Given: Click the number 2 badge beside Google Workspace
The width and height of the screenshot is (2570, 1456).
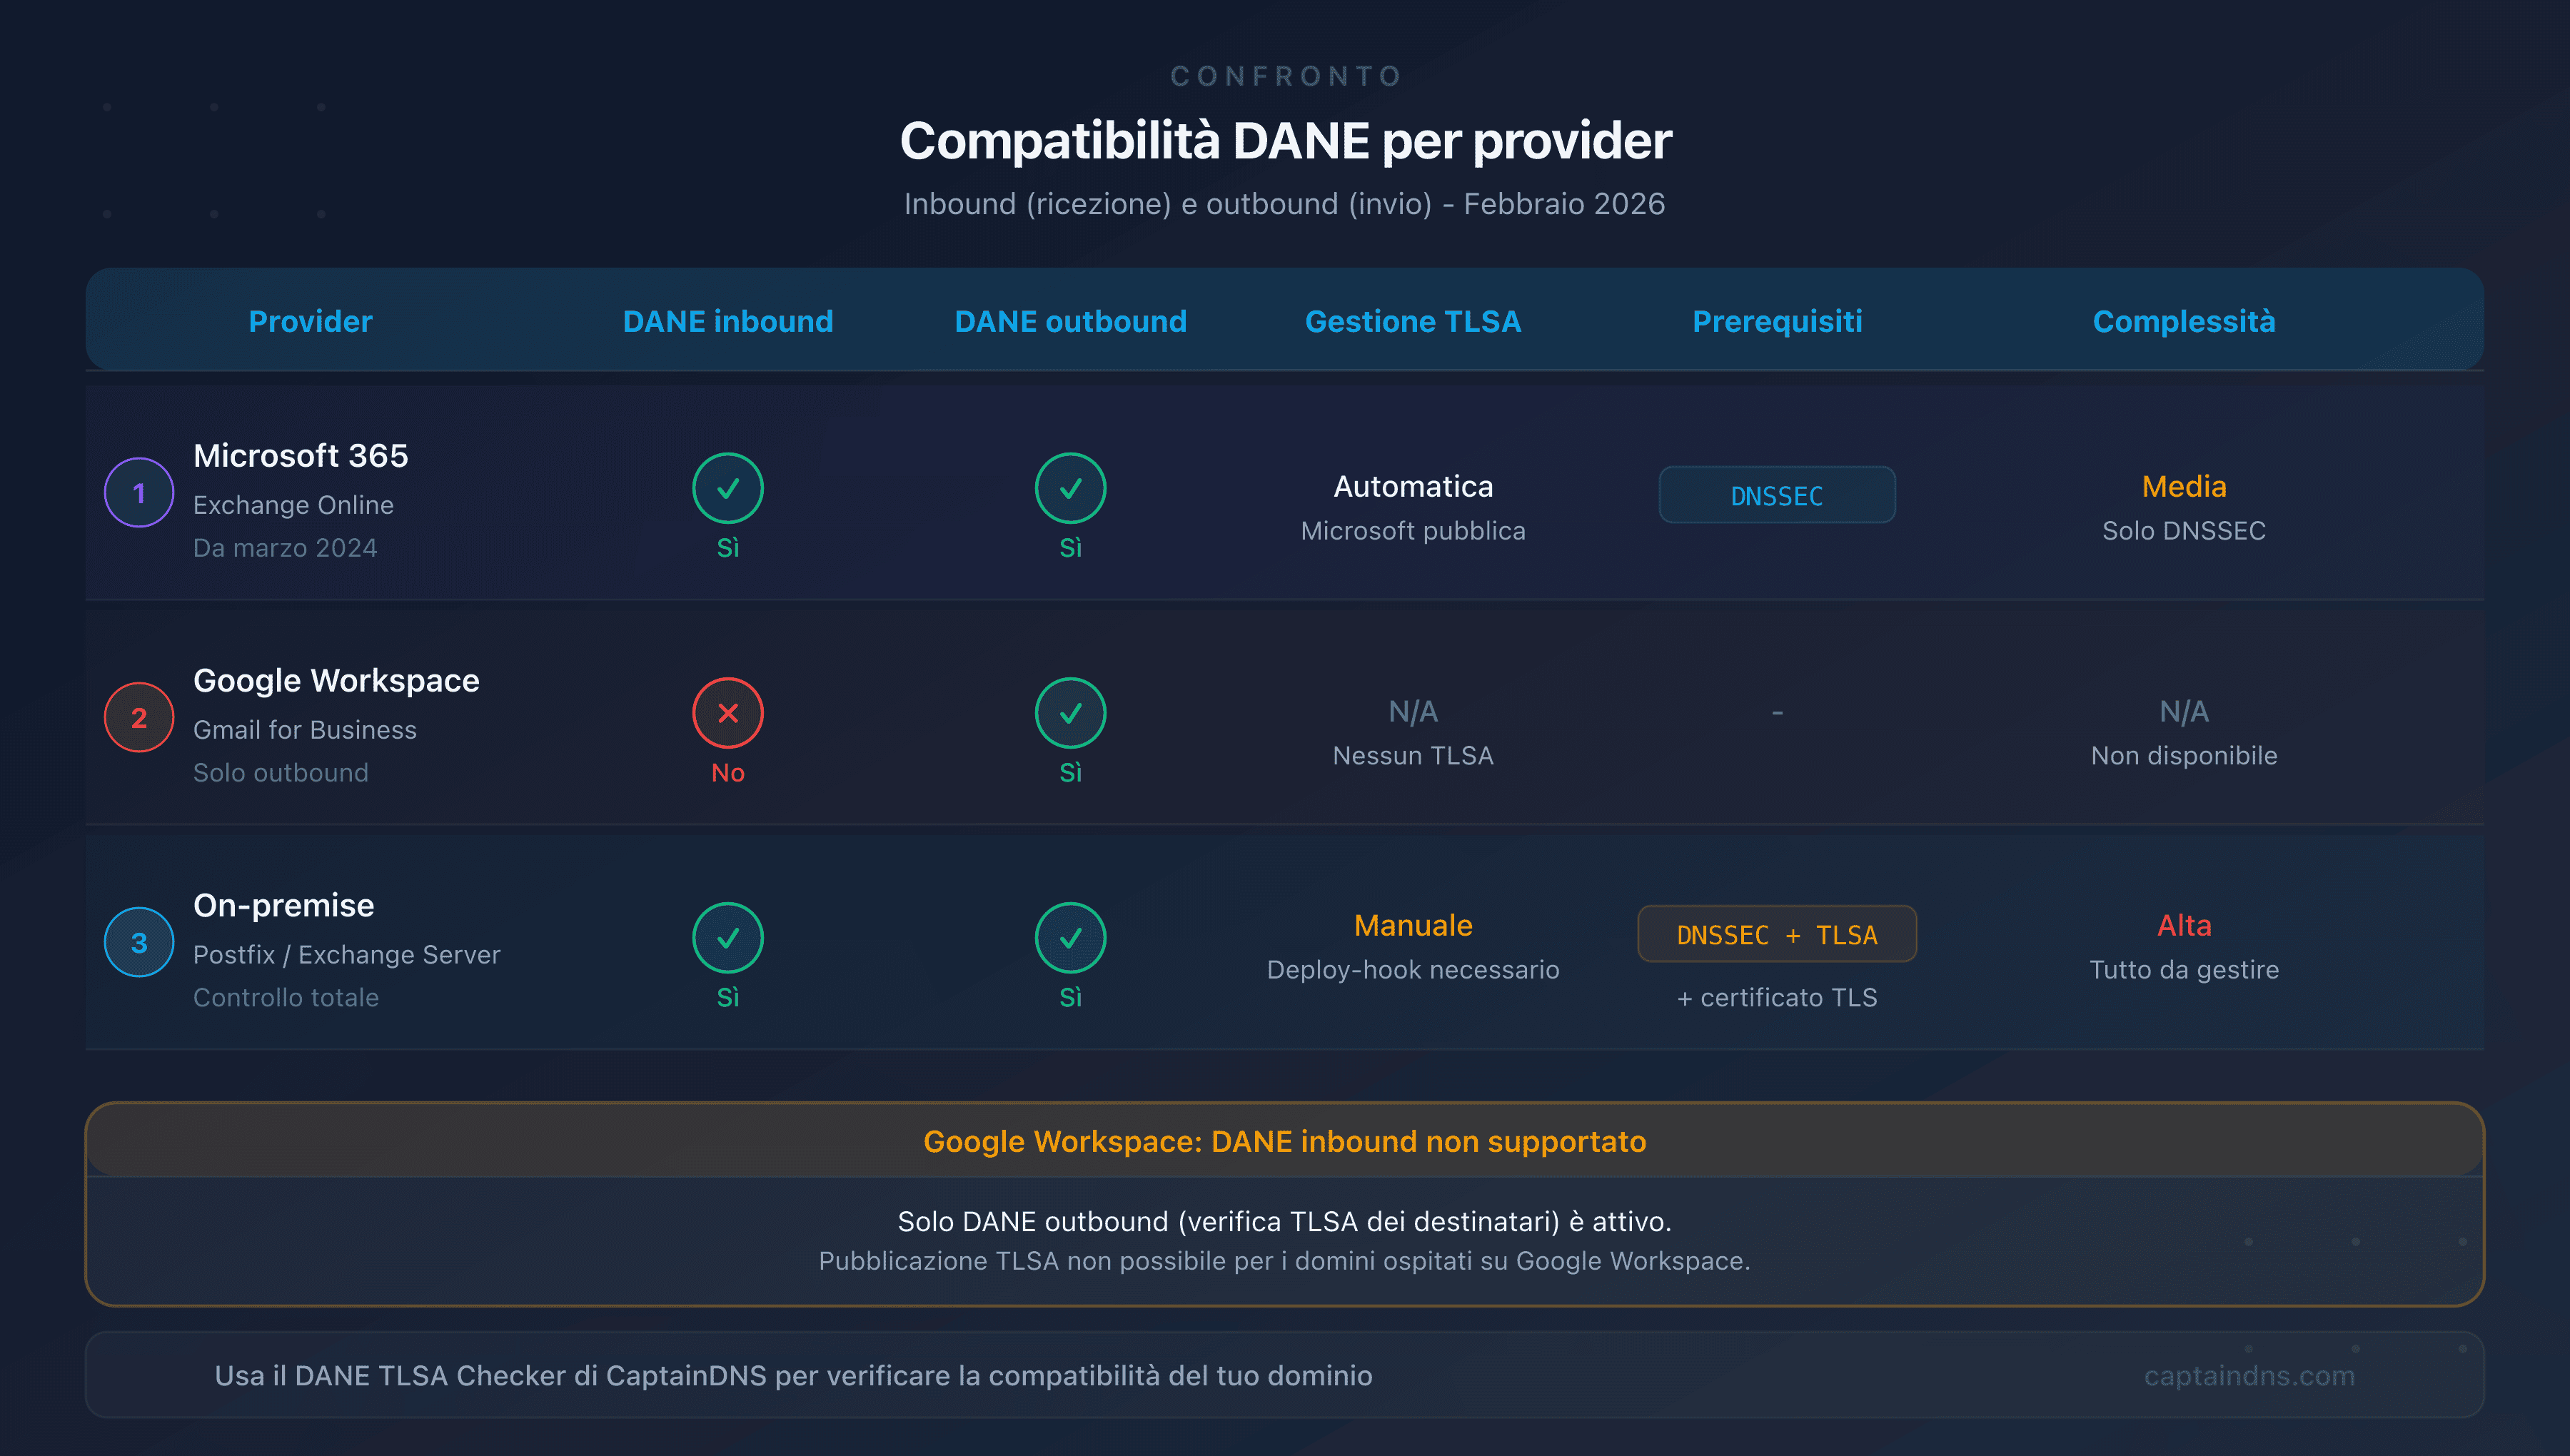Looking at the screenshot, I should point(139,717).
